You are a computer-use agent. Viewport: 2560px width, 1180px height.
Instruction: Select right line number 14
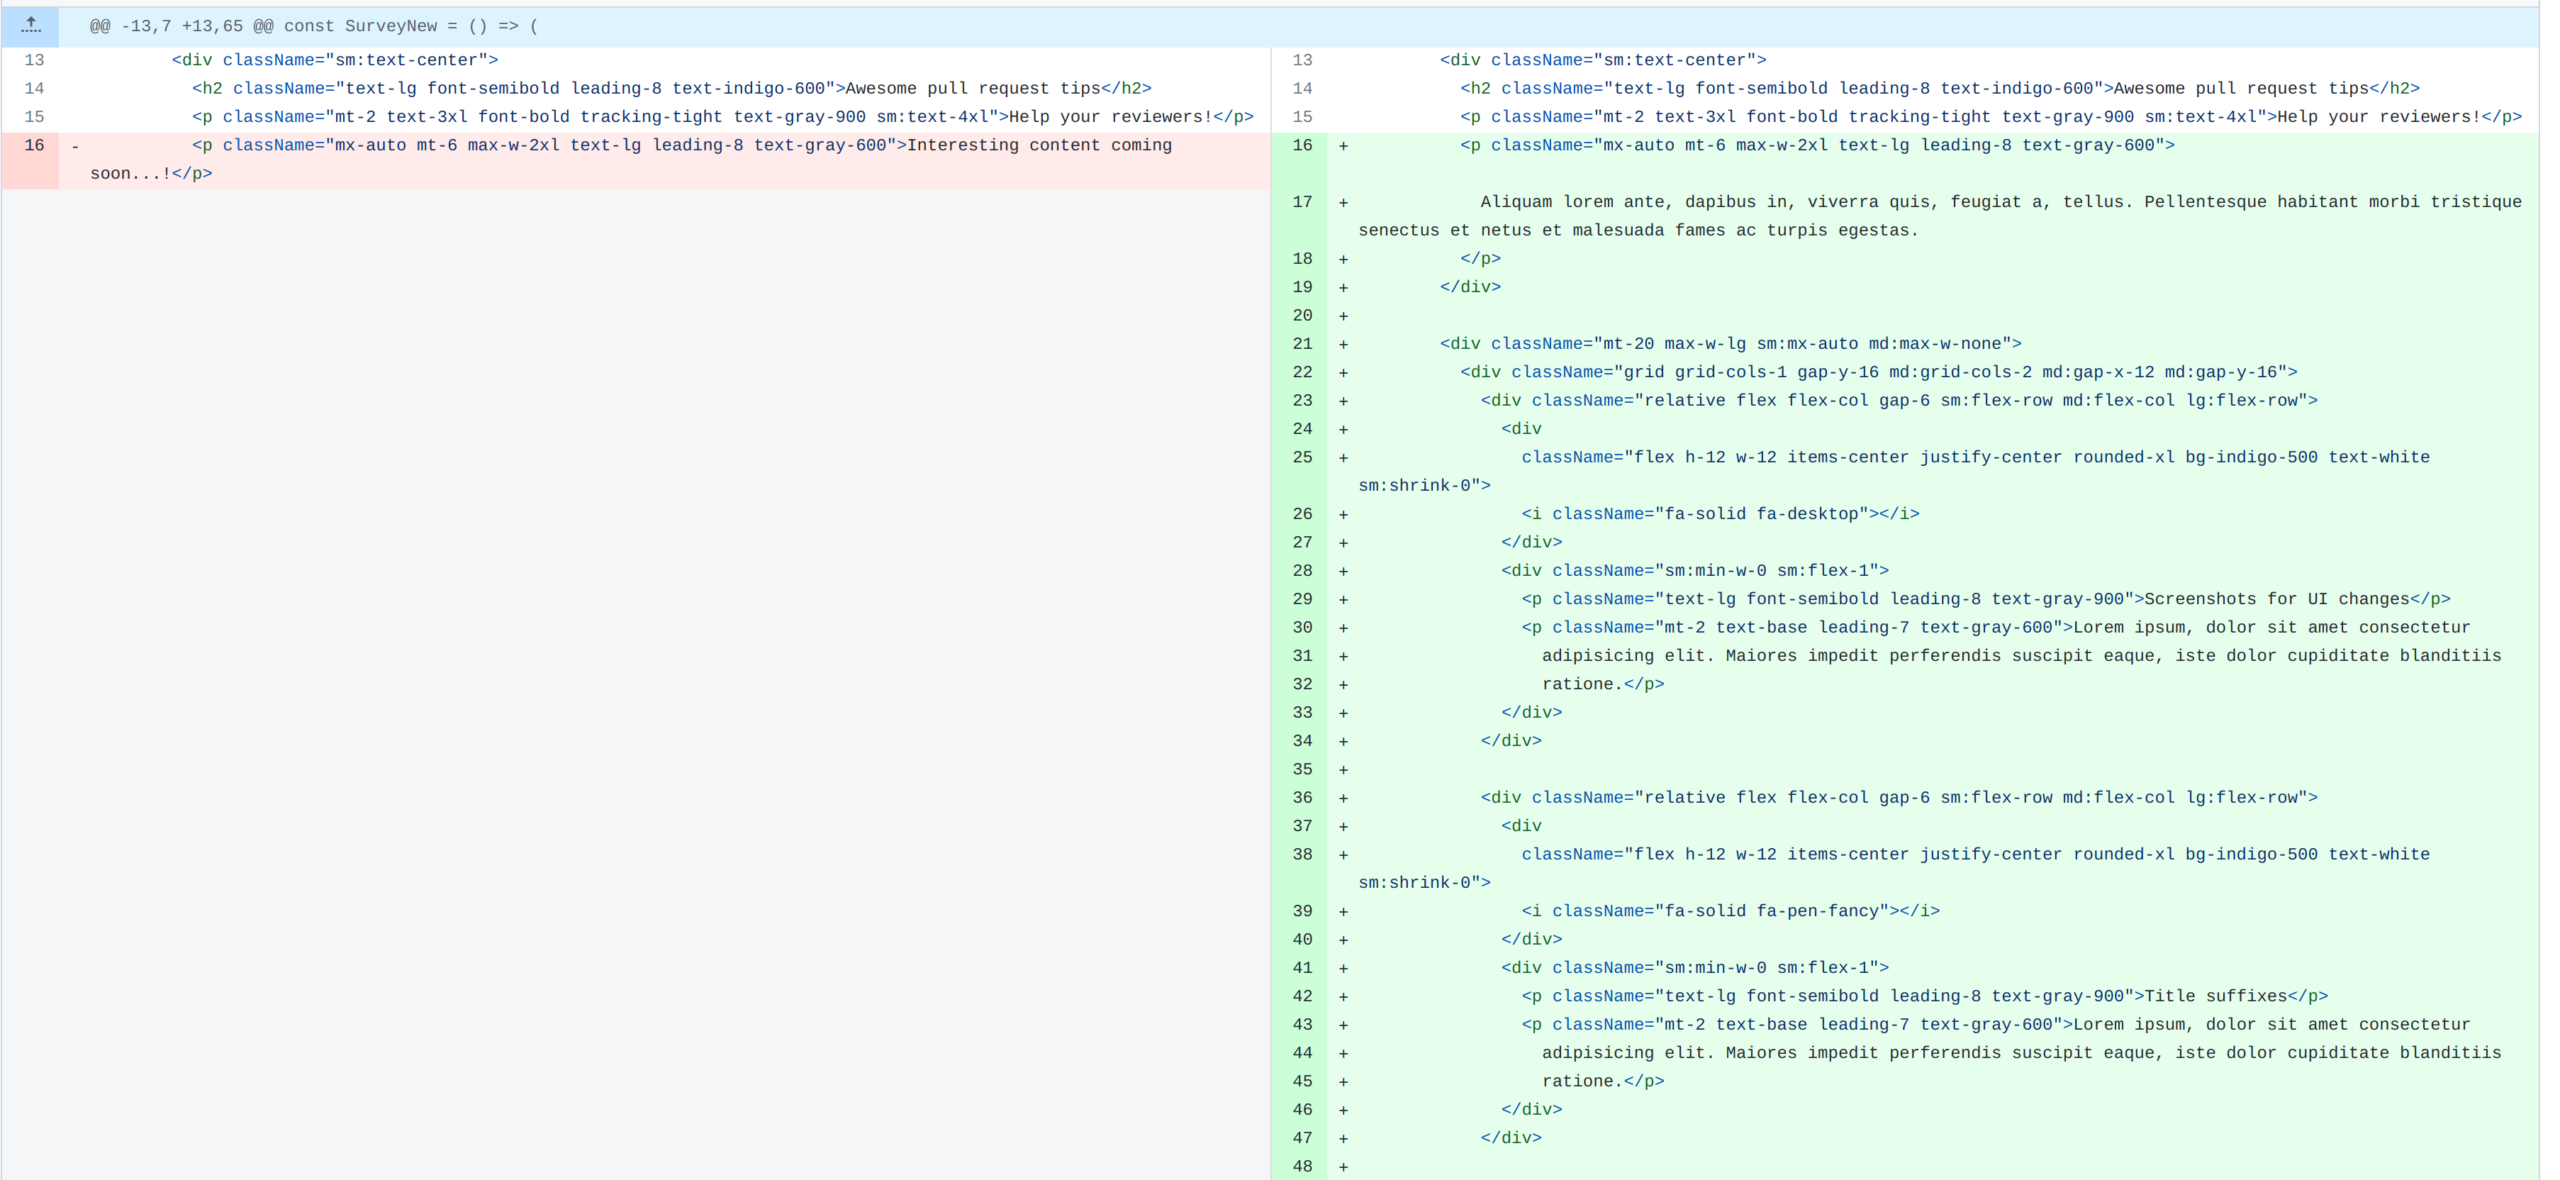[1302, 88]
